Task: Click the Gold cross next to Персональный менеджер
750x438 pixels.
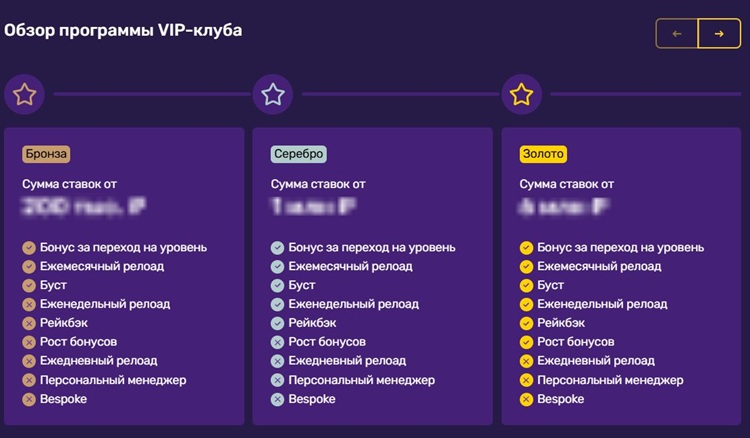Action: pyautogui.click(x=526, y=380)
